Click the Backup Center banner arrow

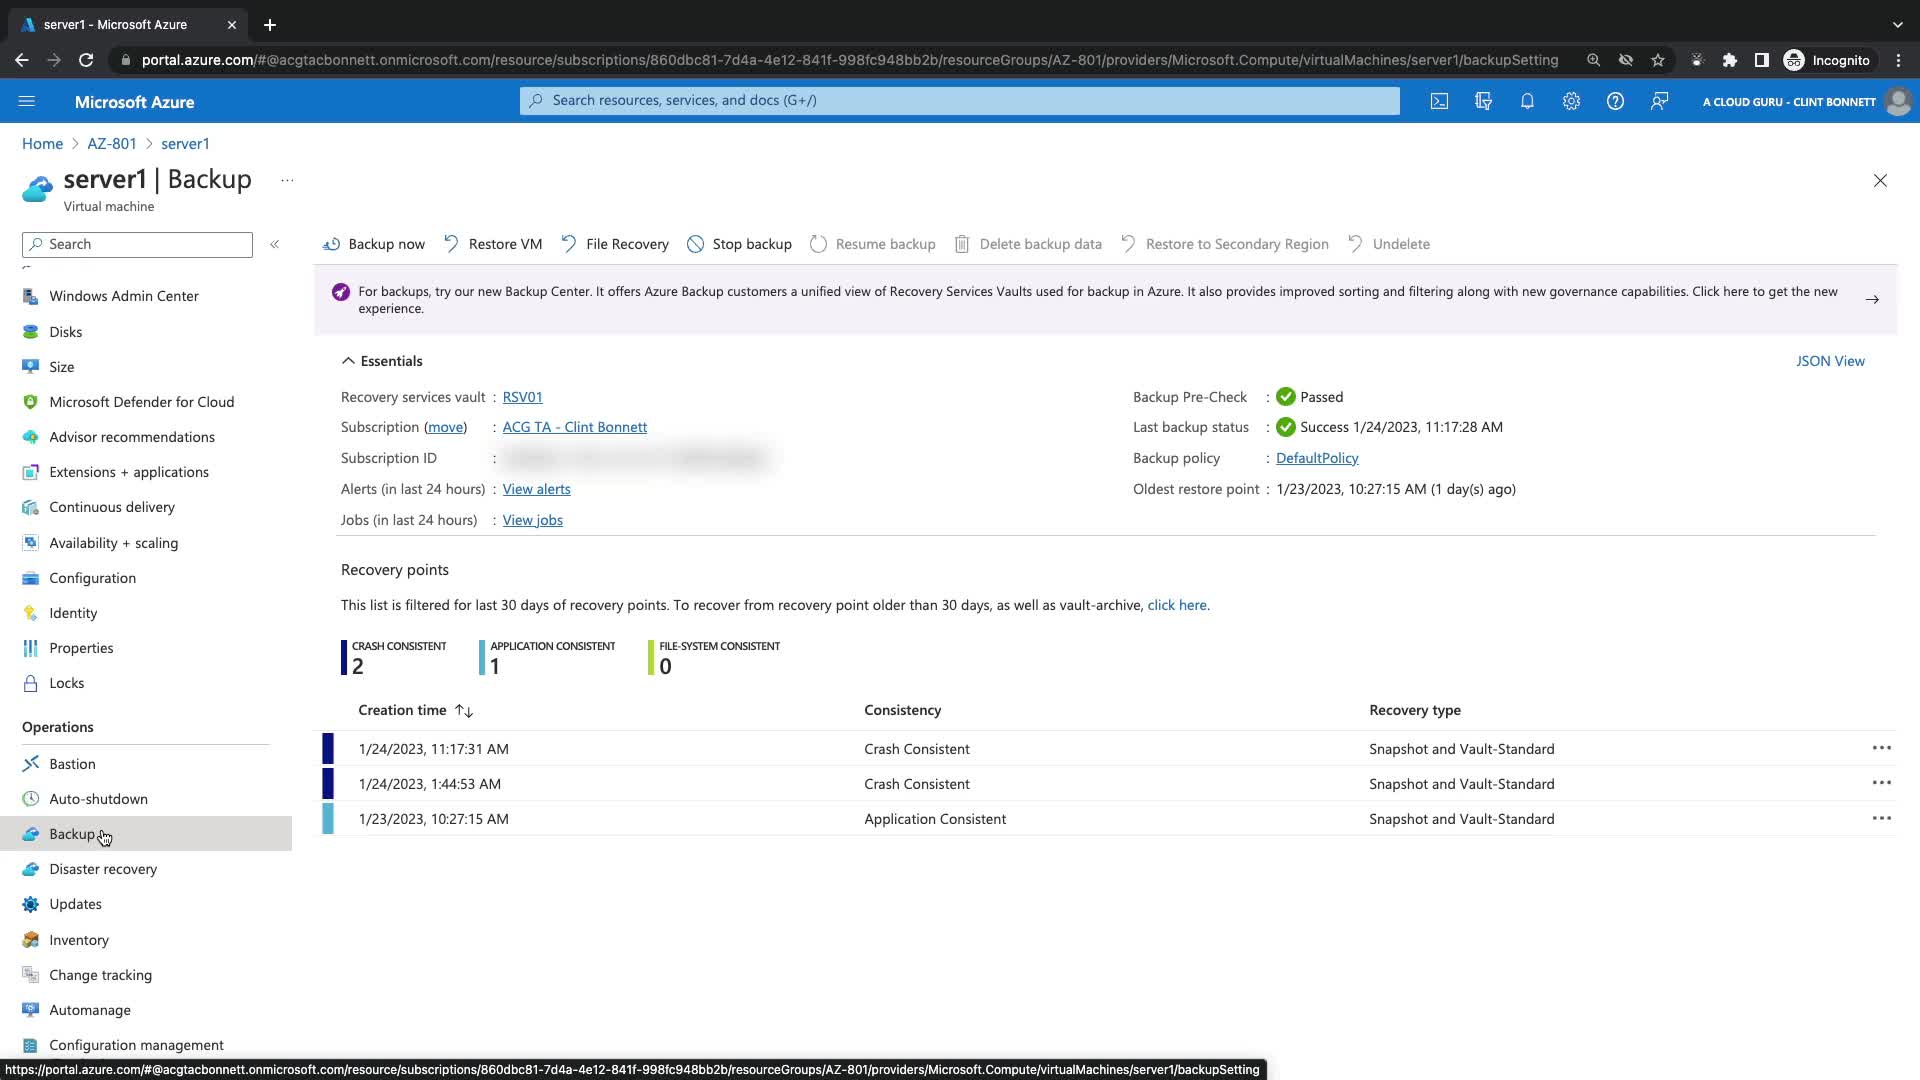coord(1872,299)
